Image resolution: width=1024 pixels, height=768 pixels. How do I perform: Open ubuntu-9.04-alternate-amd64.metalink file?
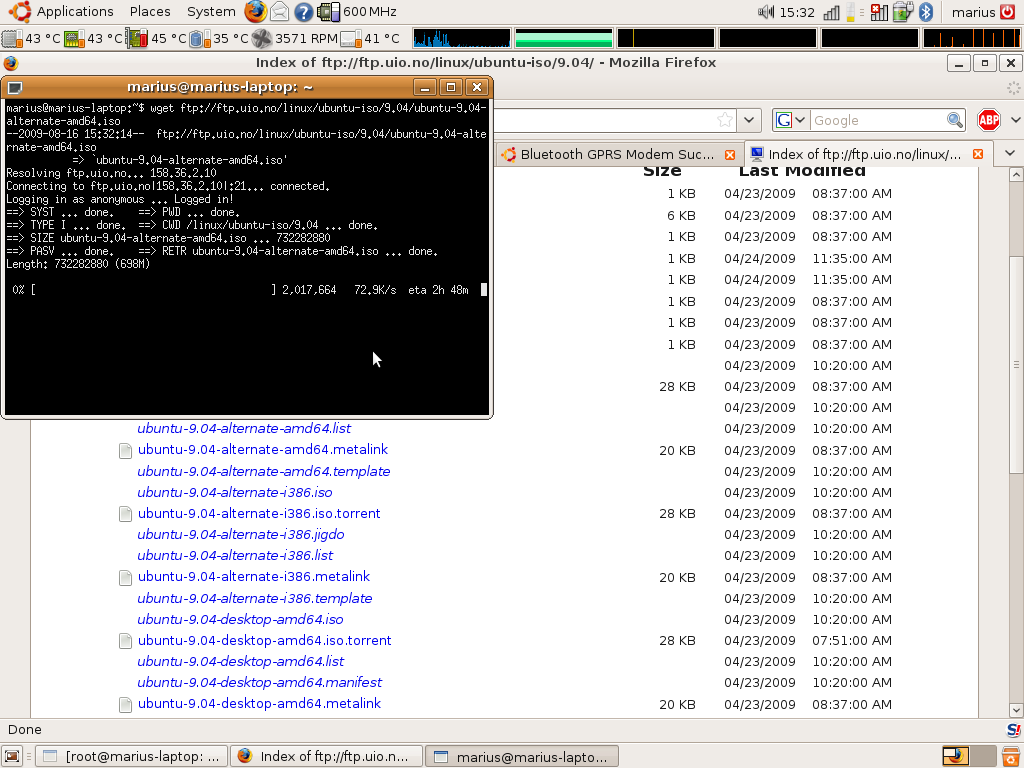pyautogui.click(x=263, y=449)
